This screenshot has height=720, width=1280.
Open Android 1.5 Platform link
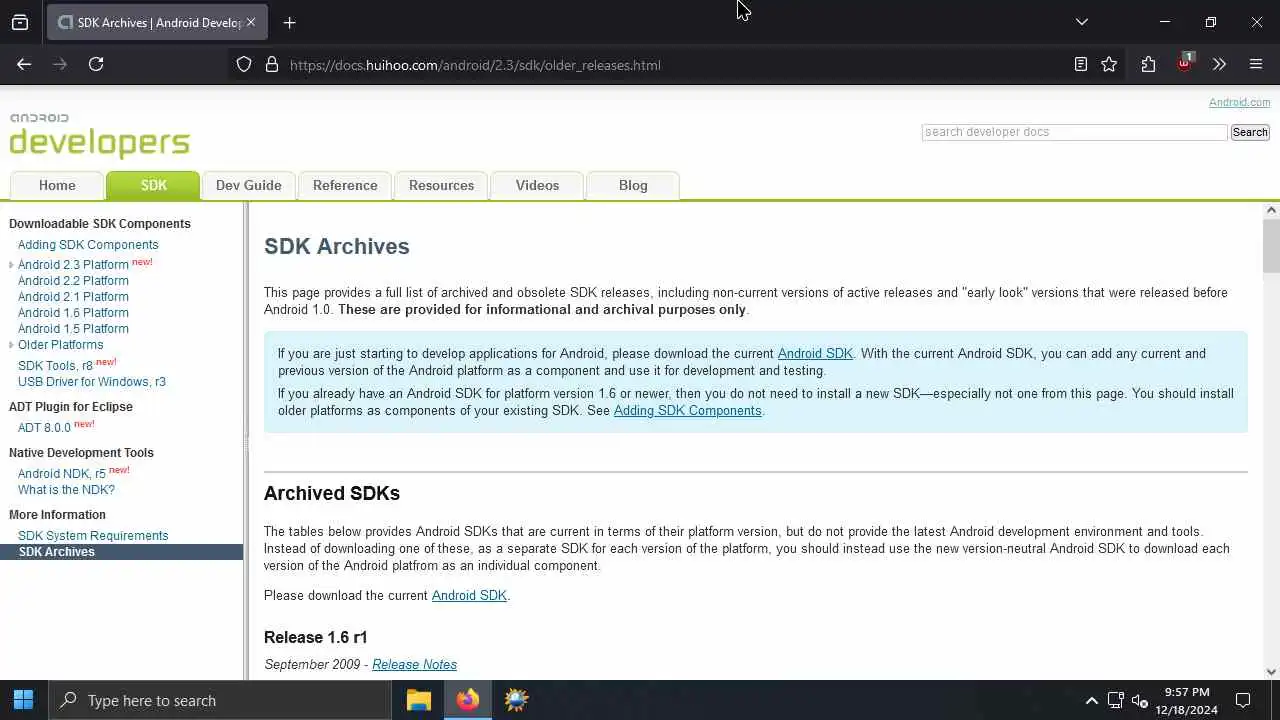[x=73, y=329]
